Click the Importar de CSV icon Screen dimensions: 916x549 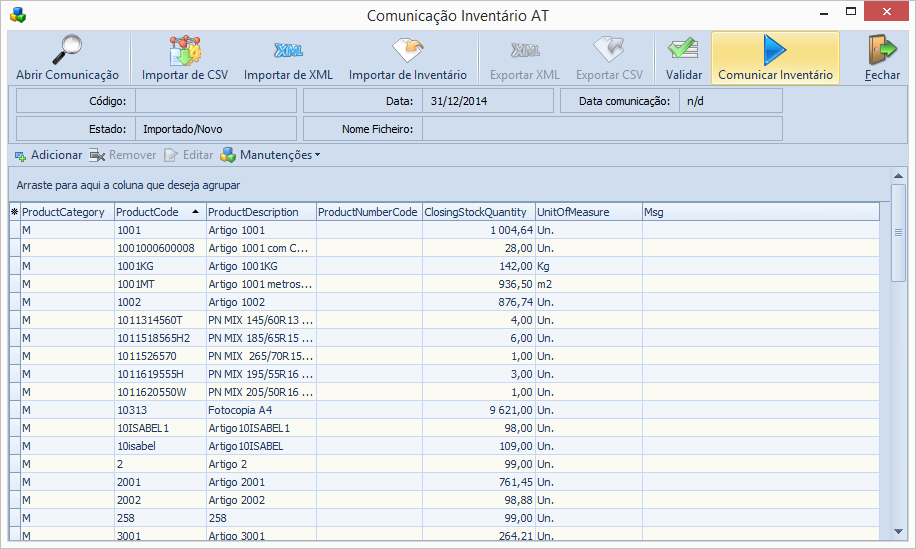click(185, 50)
